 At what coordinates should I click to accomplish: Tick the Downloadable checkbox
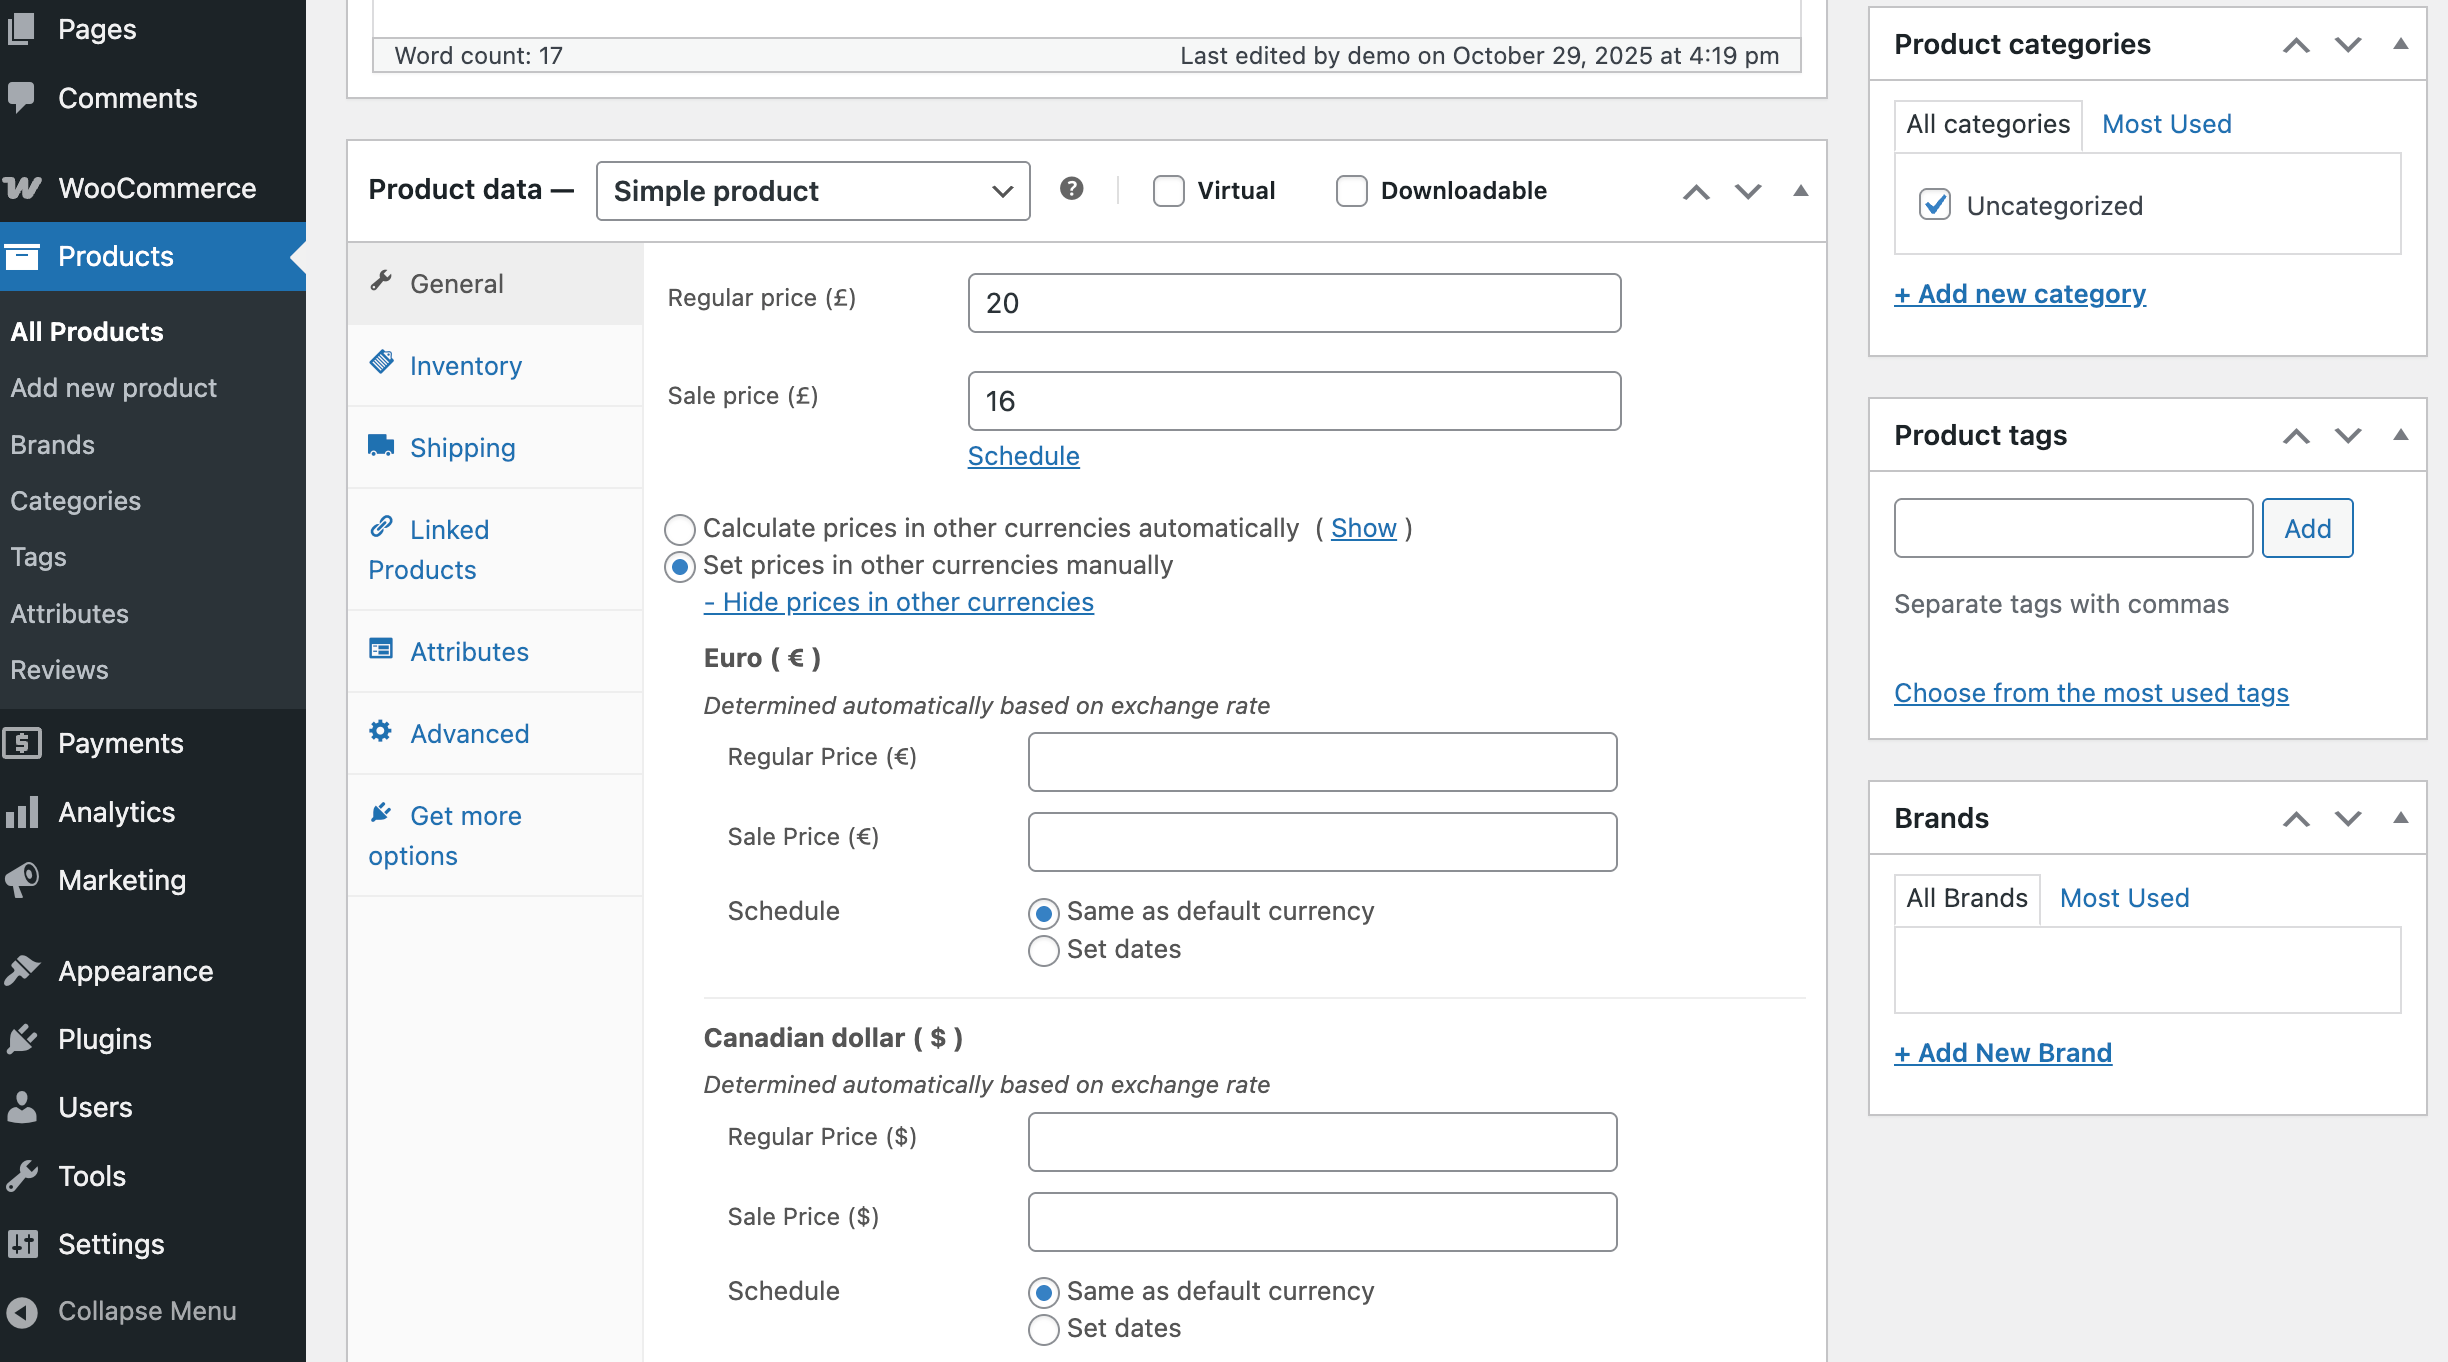coord(1351,191)
